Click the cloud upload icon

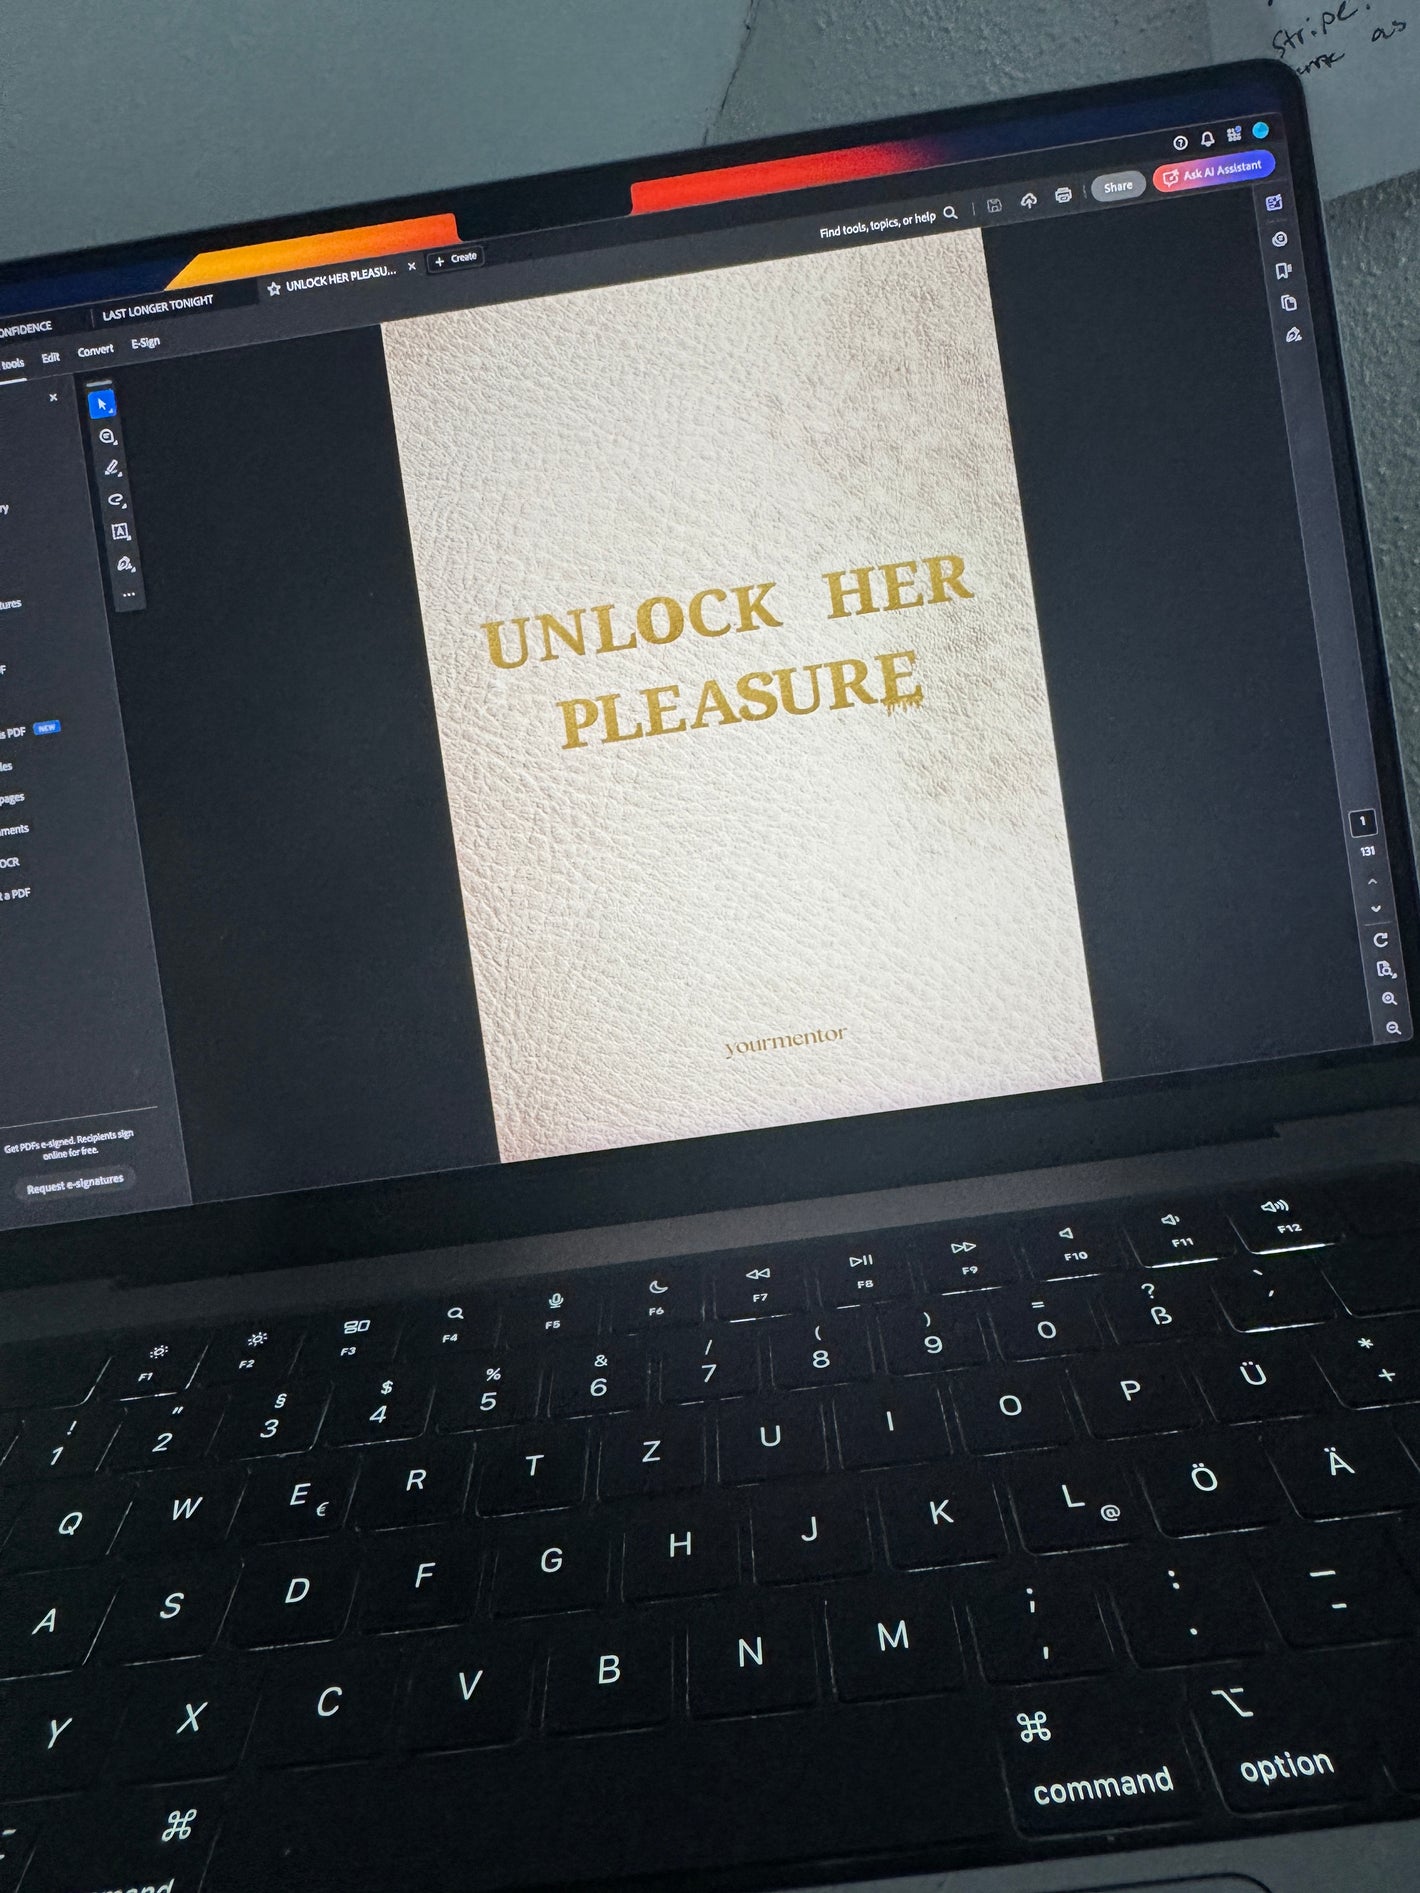point(1028,201)
